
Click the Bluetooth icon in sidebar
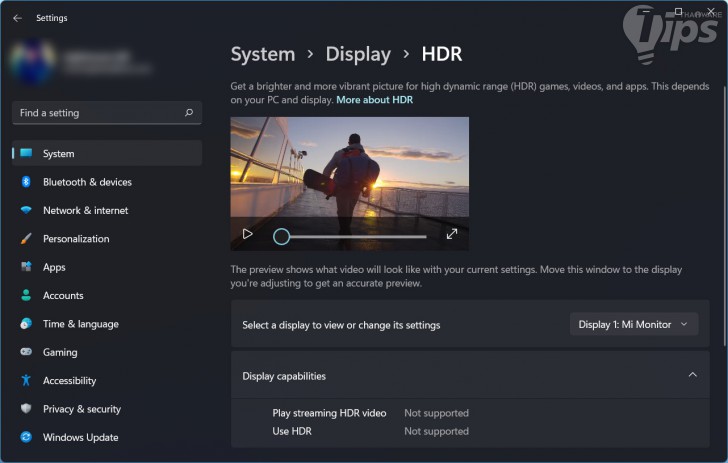click(x=26, y=182)
